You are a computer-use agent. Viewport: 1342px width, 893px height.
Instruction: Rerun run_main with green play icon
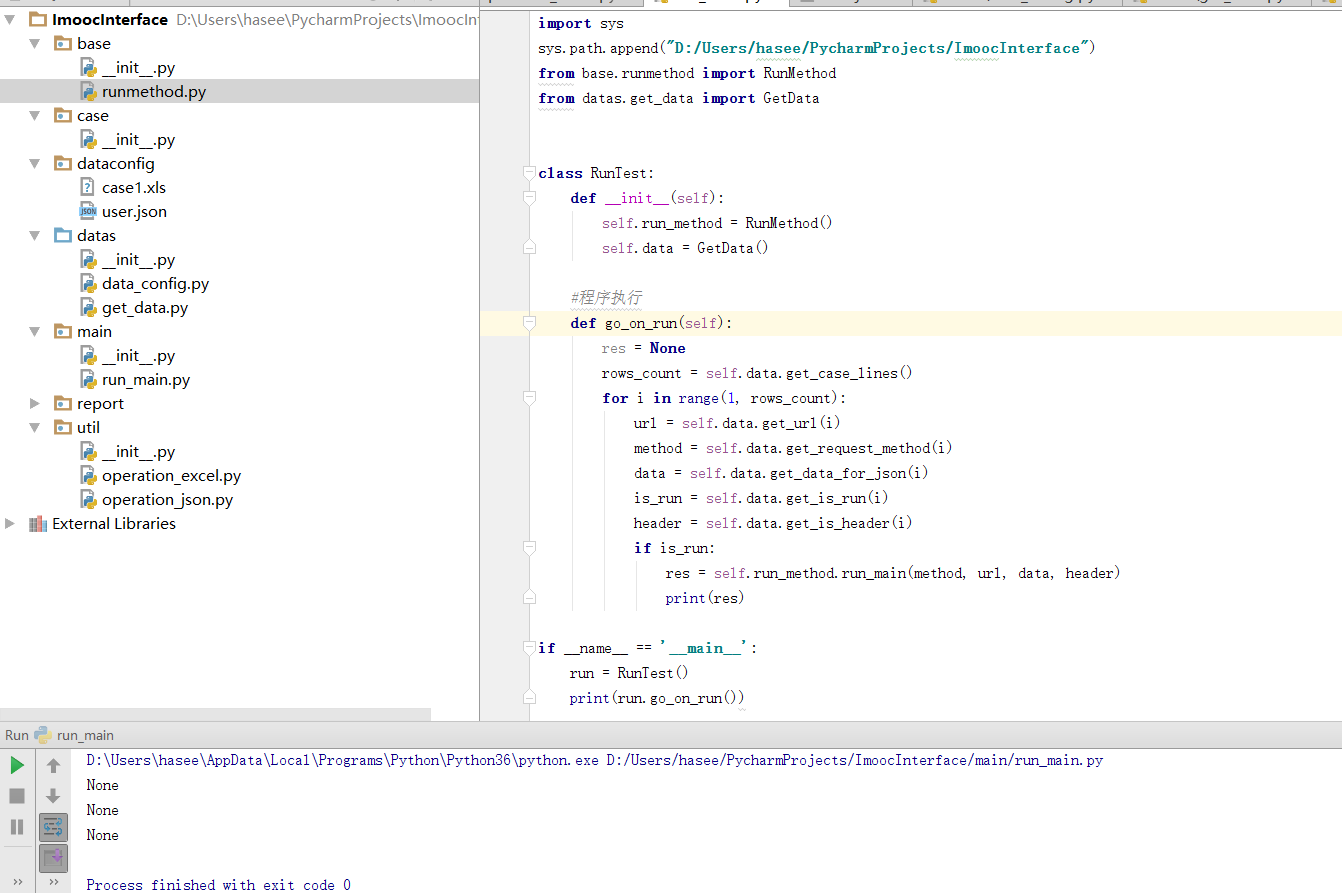tap(17, 765)
